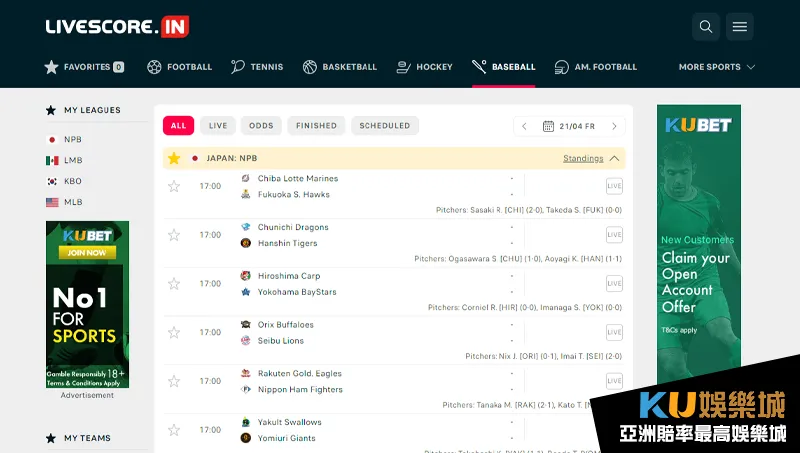Click Seibu Lions team logo
The width and height of the screenshot is (800, 453).
tap(245, 340)
